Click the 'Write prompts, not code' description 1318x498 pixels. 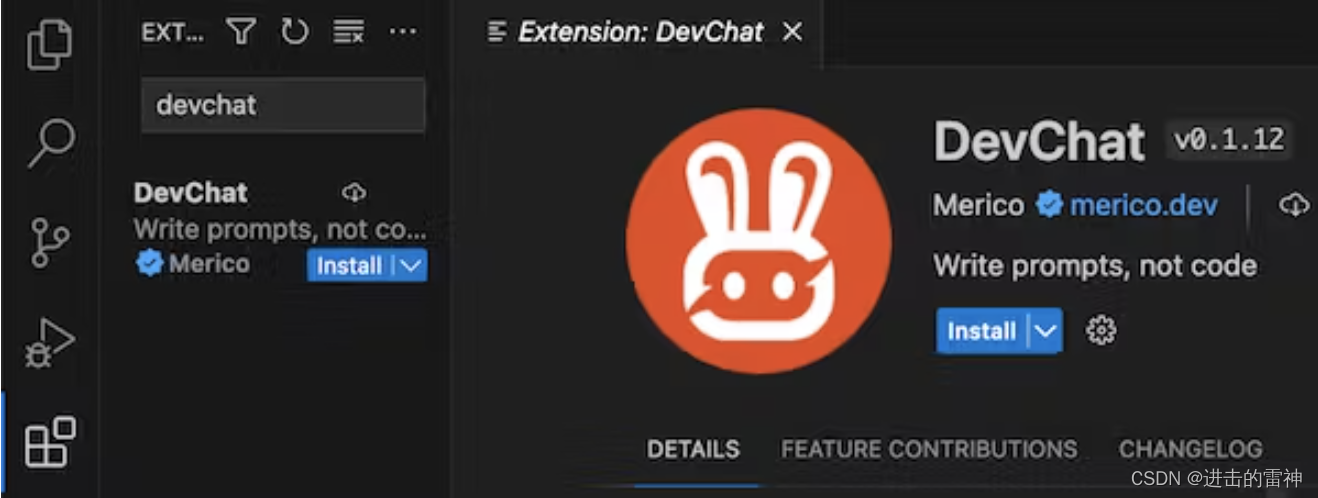(1095, 266)
